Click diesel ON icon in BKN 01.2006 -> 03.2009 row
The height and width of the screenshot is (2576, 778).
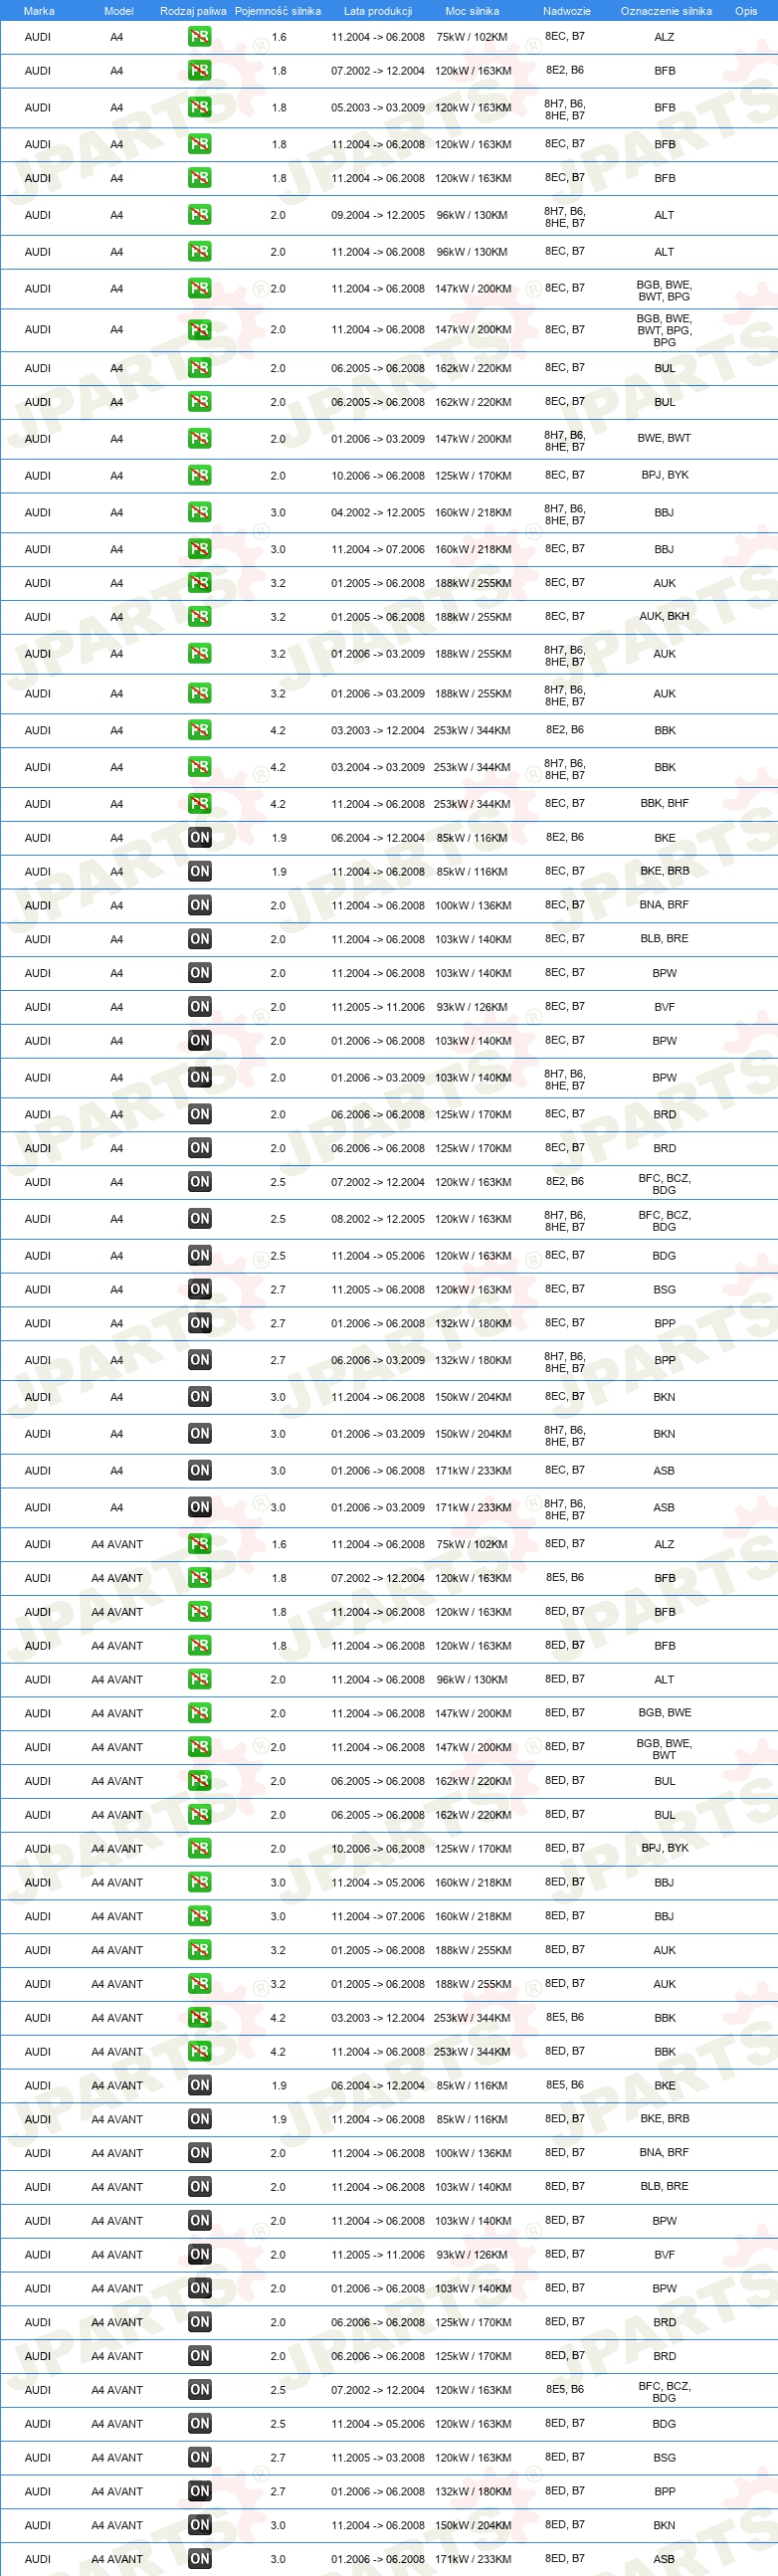click(200, 1434)
